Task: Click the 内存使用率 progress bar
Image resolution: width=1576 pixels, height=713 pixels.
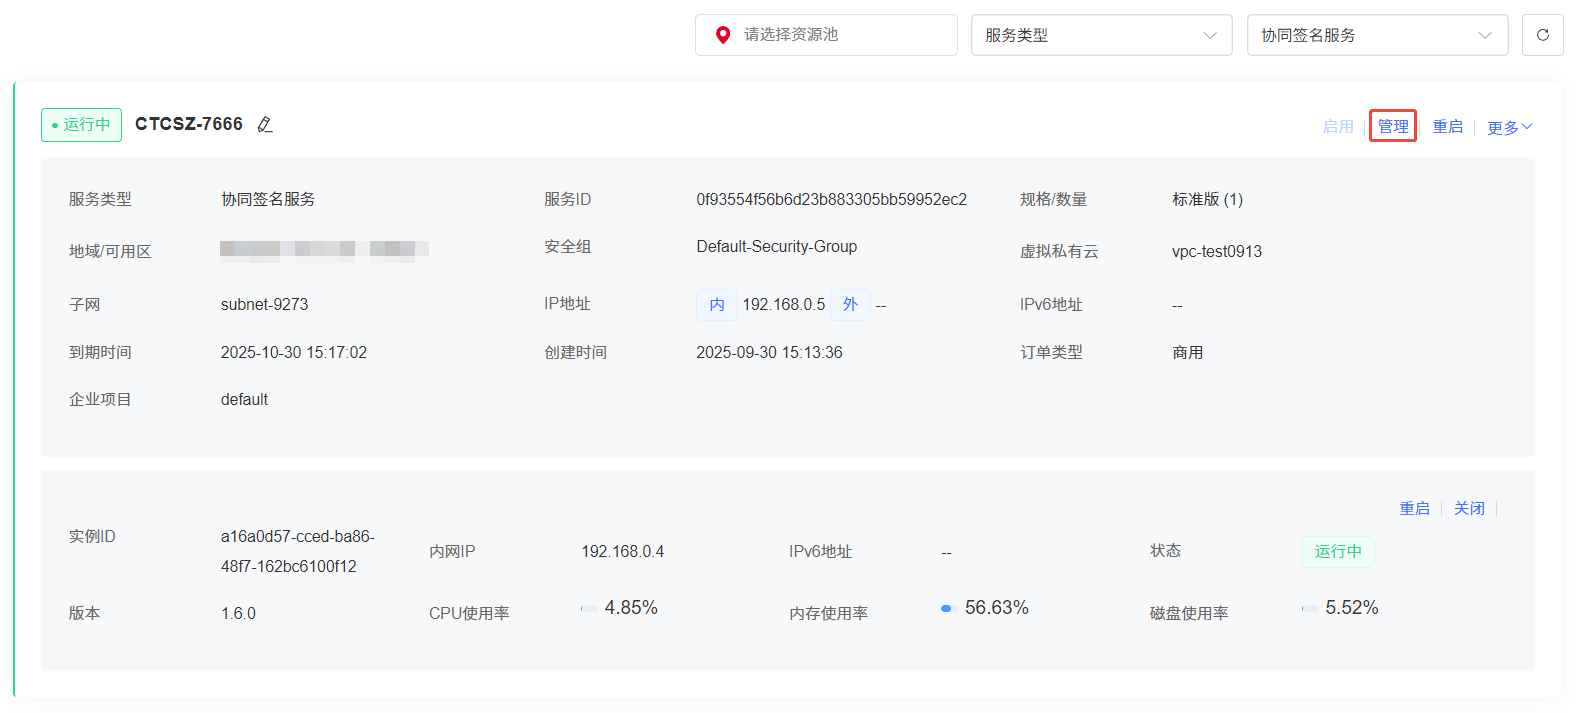Action: click(949, 608)
